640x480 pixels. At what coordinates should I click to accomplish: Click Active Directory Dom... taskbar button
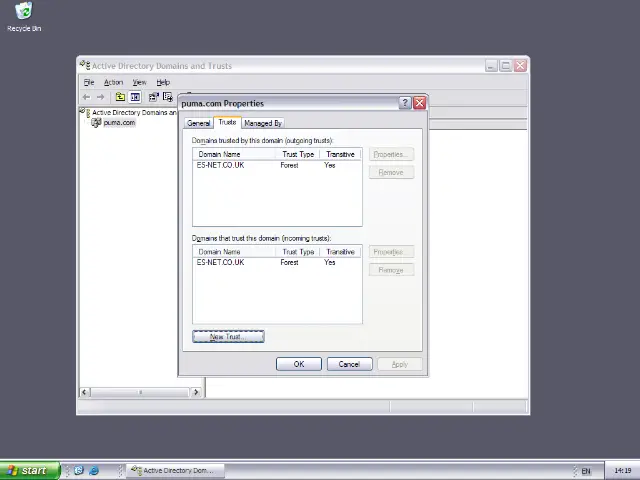point(176,471)
